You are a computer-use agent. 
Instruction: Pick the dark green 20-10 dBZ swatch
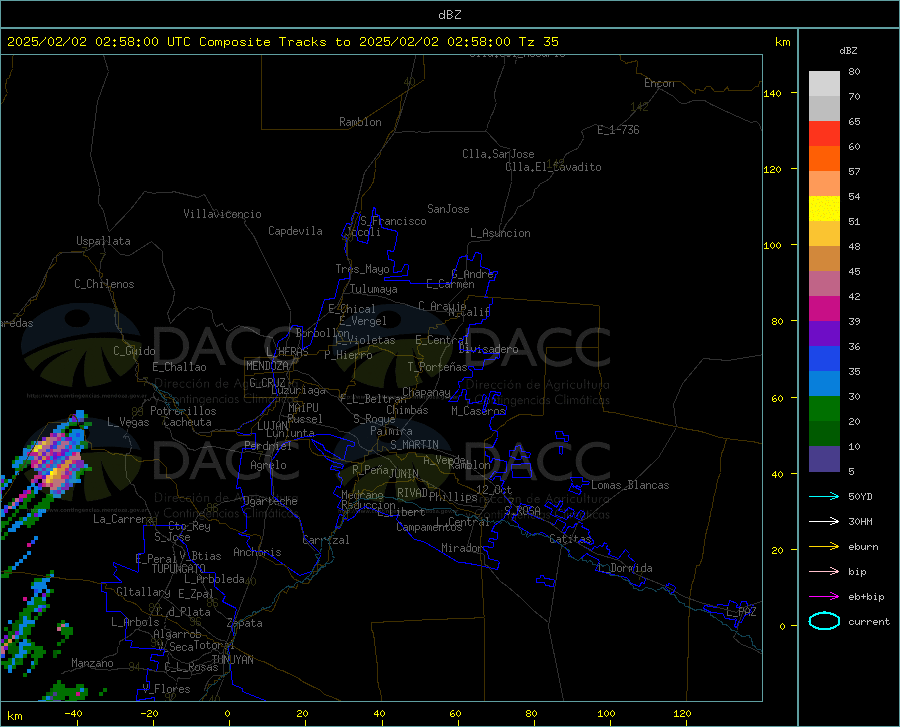click(824, 434)
